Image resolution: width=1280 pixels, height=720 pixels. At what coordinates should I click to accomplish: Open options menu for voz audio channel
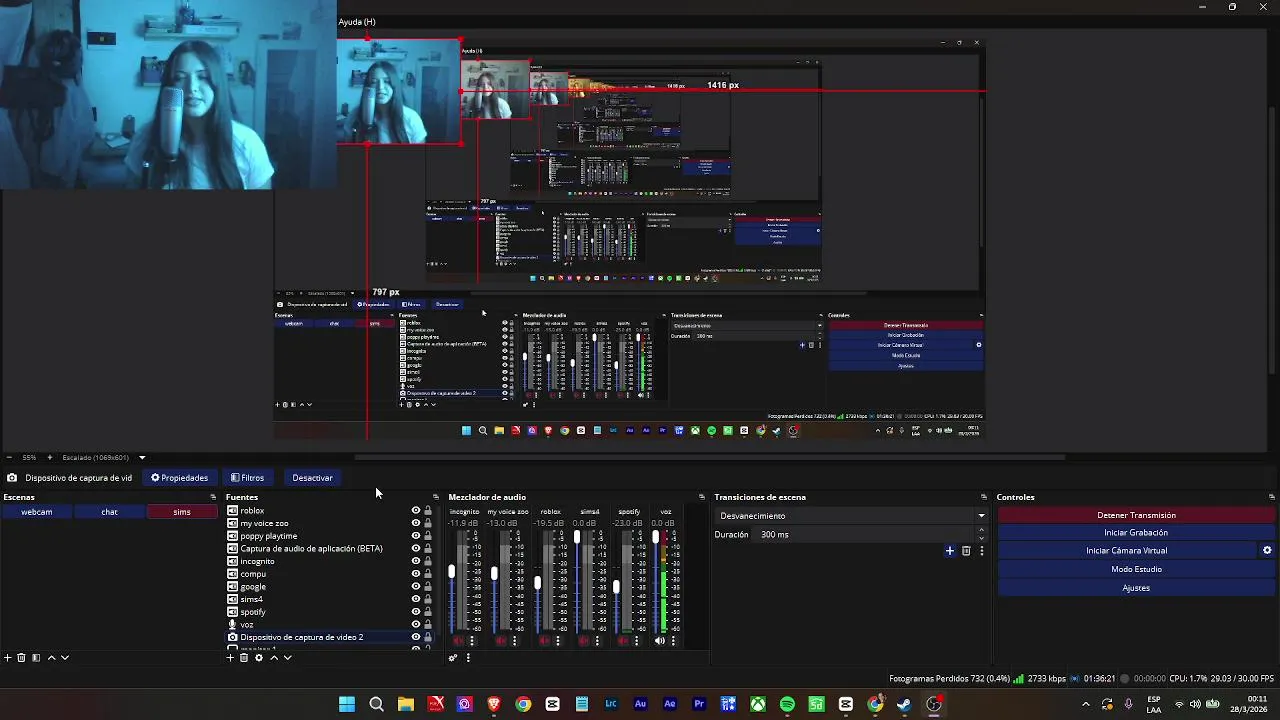[673, 641]
